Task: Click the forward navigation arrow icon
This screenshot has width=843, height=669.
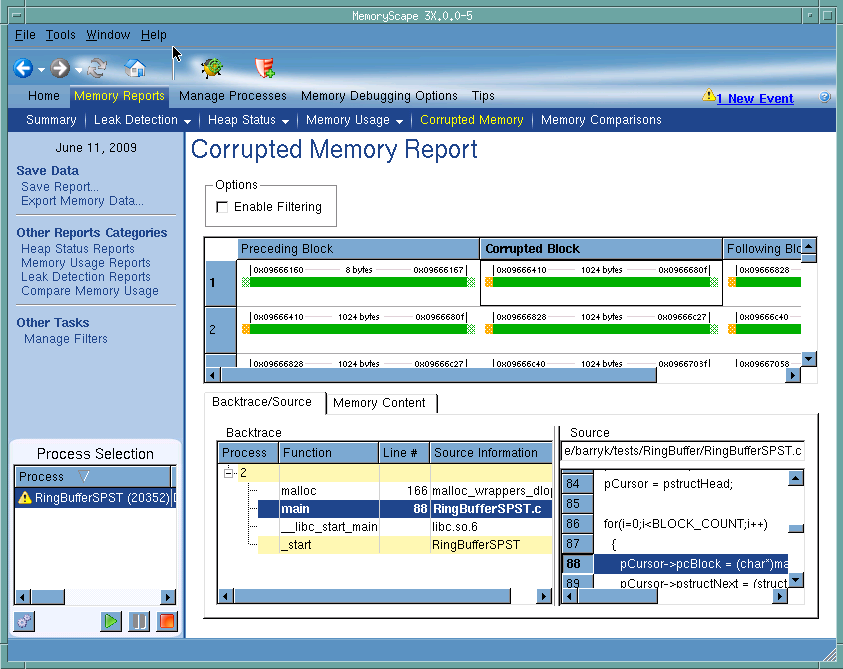Action: [x=60, y=69]
